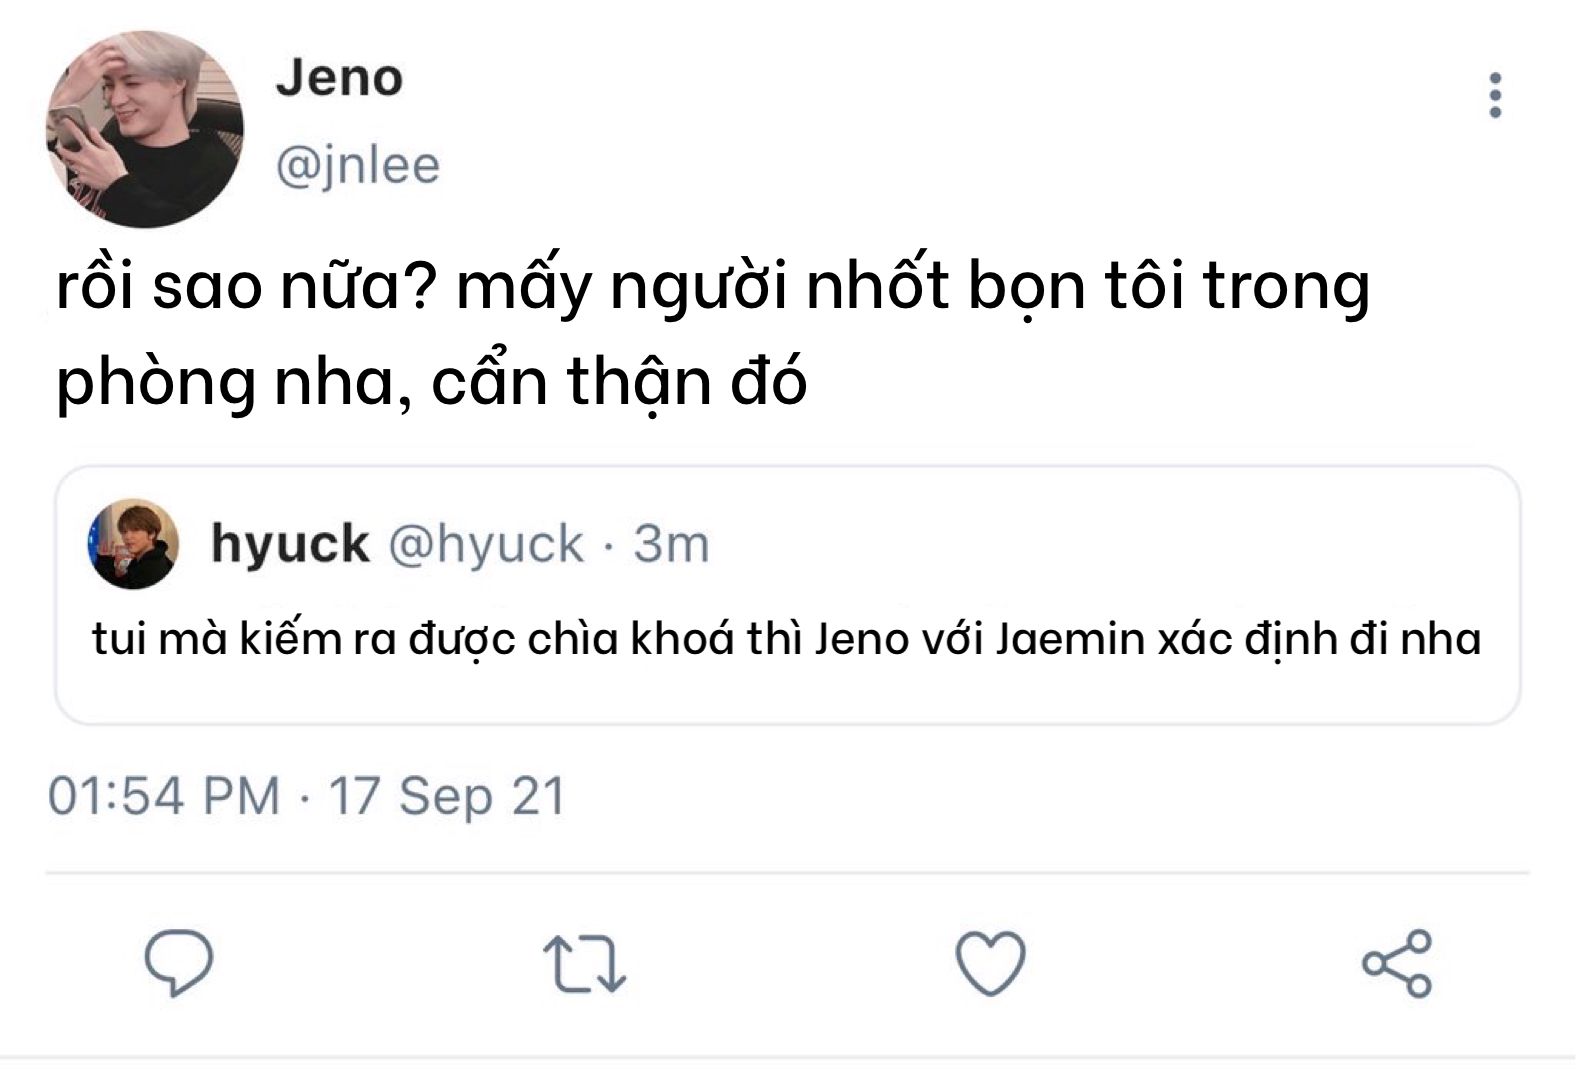Image resolution: width=1576 pixels, height=1080 pixels.
Task: Open the share icon options
Action: 1397,963
